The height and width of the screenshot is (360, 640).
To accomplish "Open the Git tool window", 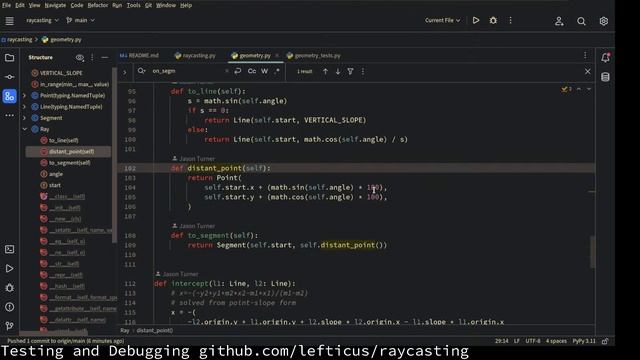I will [x=9, y=326].
